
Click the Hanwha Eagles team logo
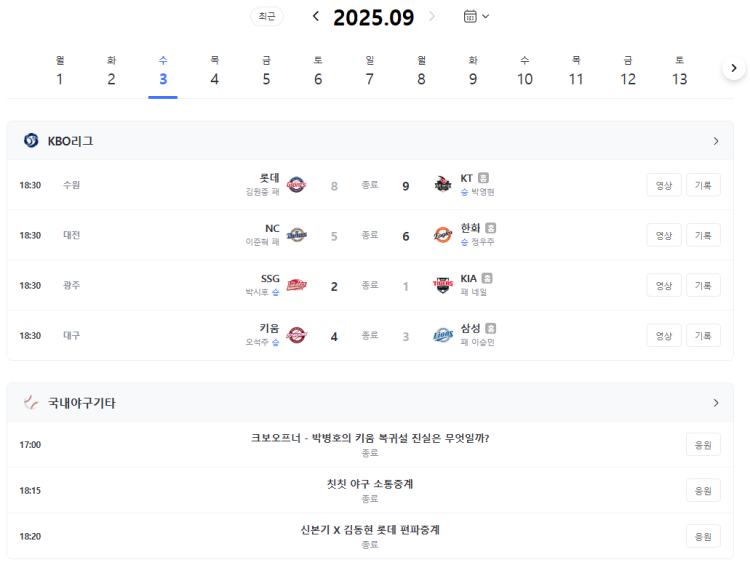point(442,235)
